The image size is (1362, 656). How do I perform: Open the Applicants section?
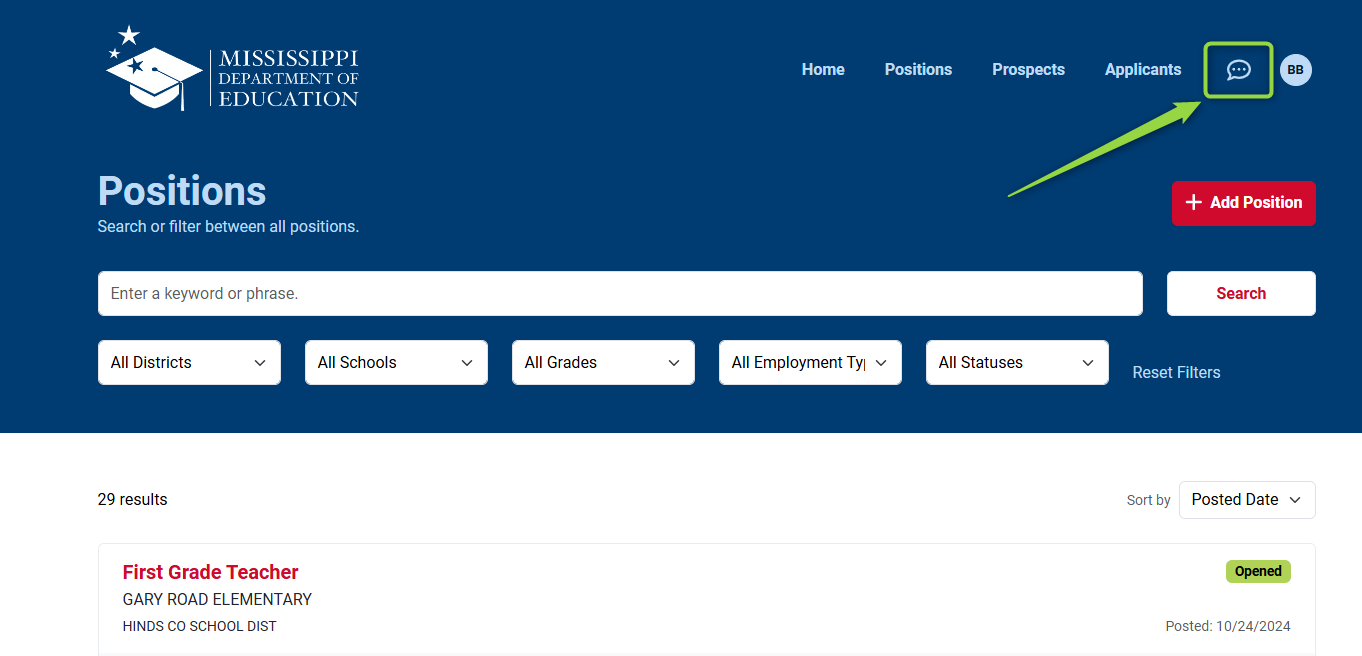(1142, 70)
